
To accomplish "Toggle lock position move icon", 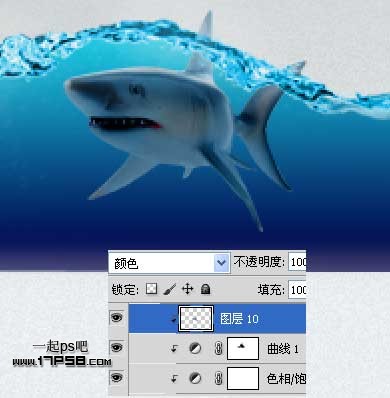I will coord(188,289).
